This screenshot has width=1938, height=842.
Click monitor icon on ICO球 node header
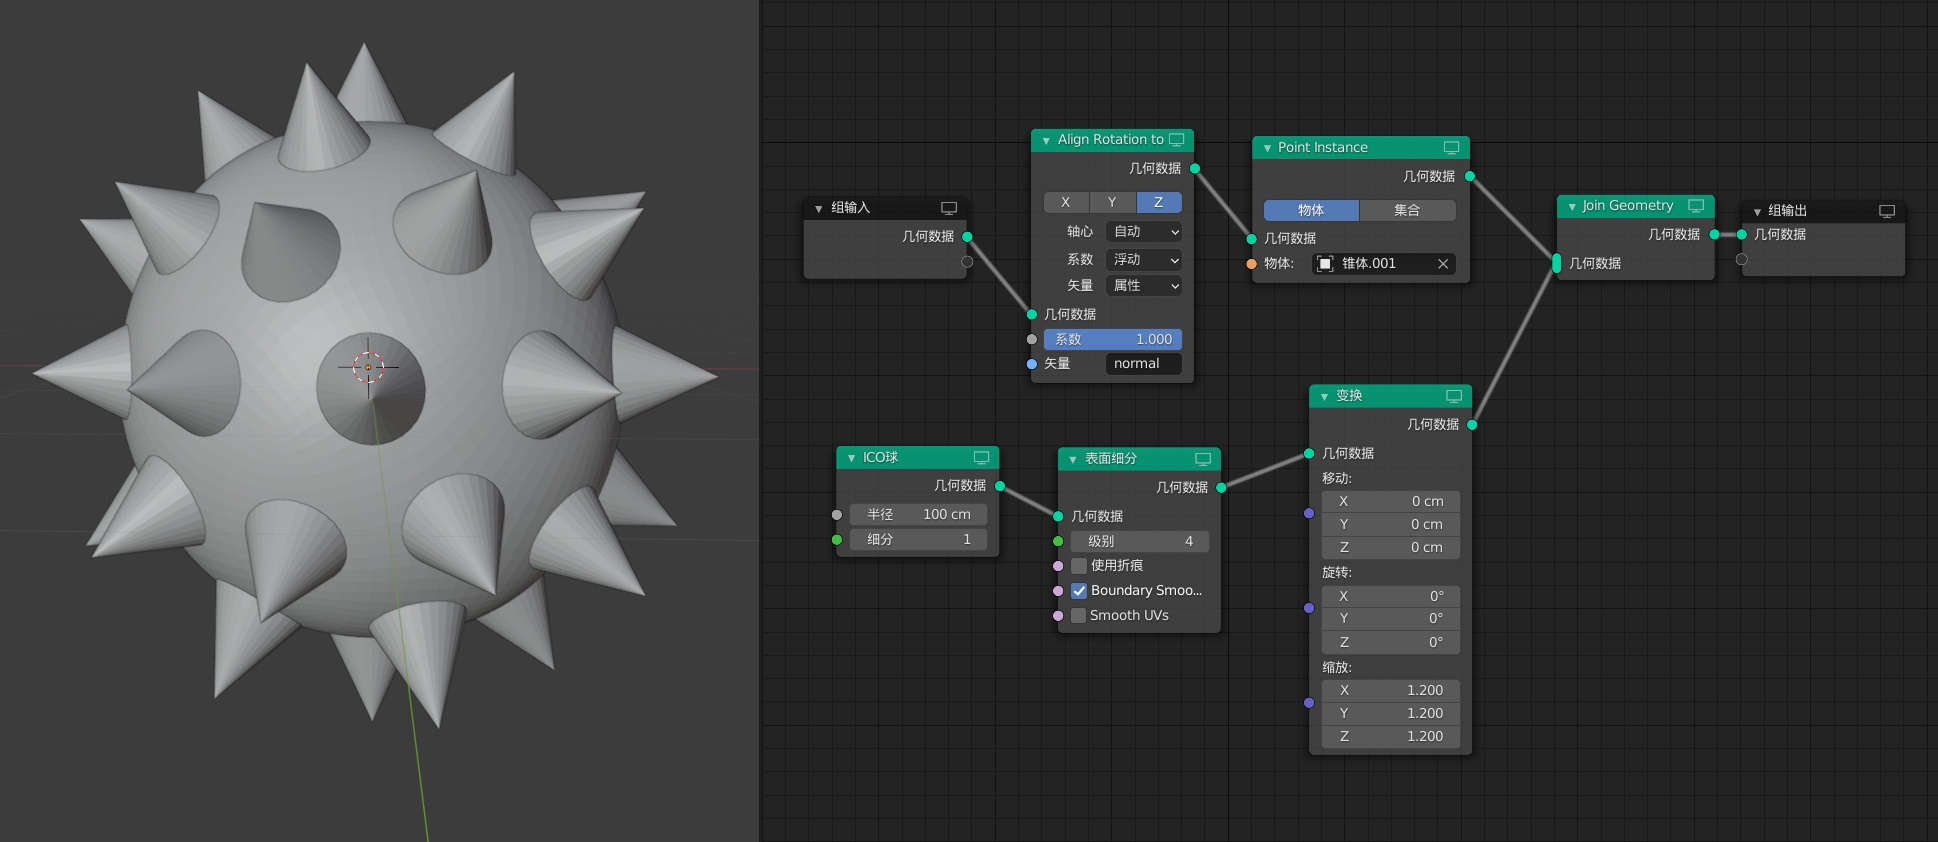coord(981,458)
